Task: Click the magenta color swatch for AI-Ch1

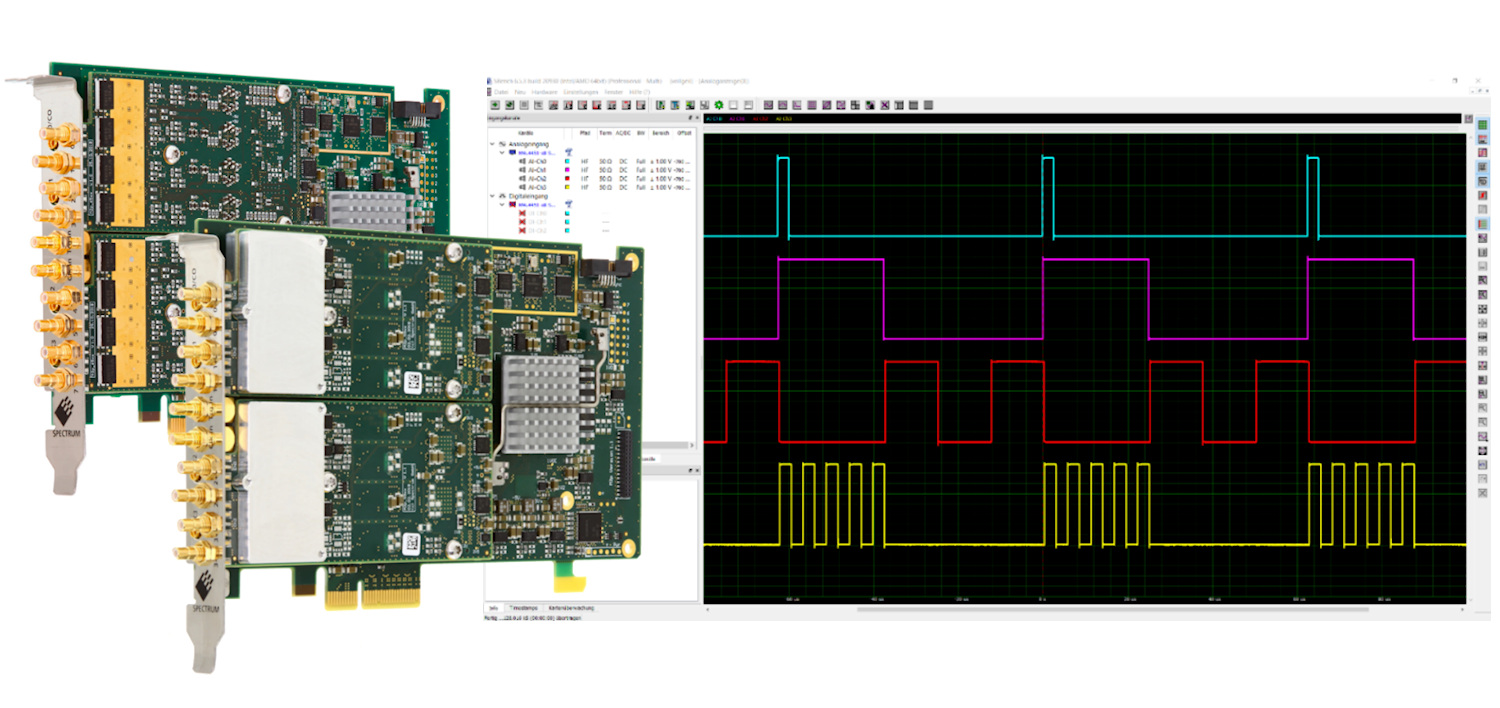Action: (x=567, y=170)
